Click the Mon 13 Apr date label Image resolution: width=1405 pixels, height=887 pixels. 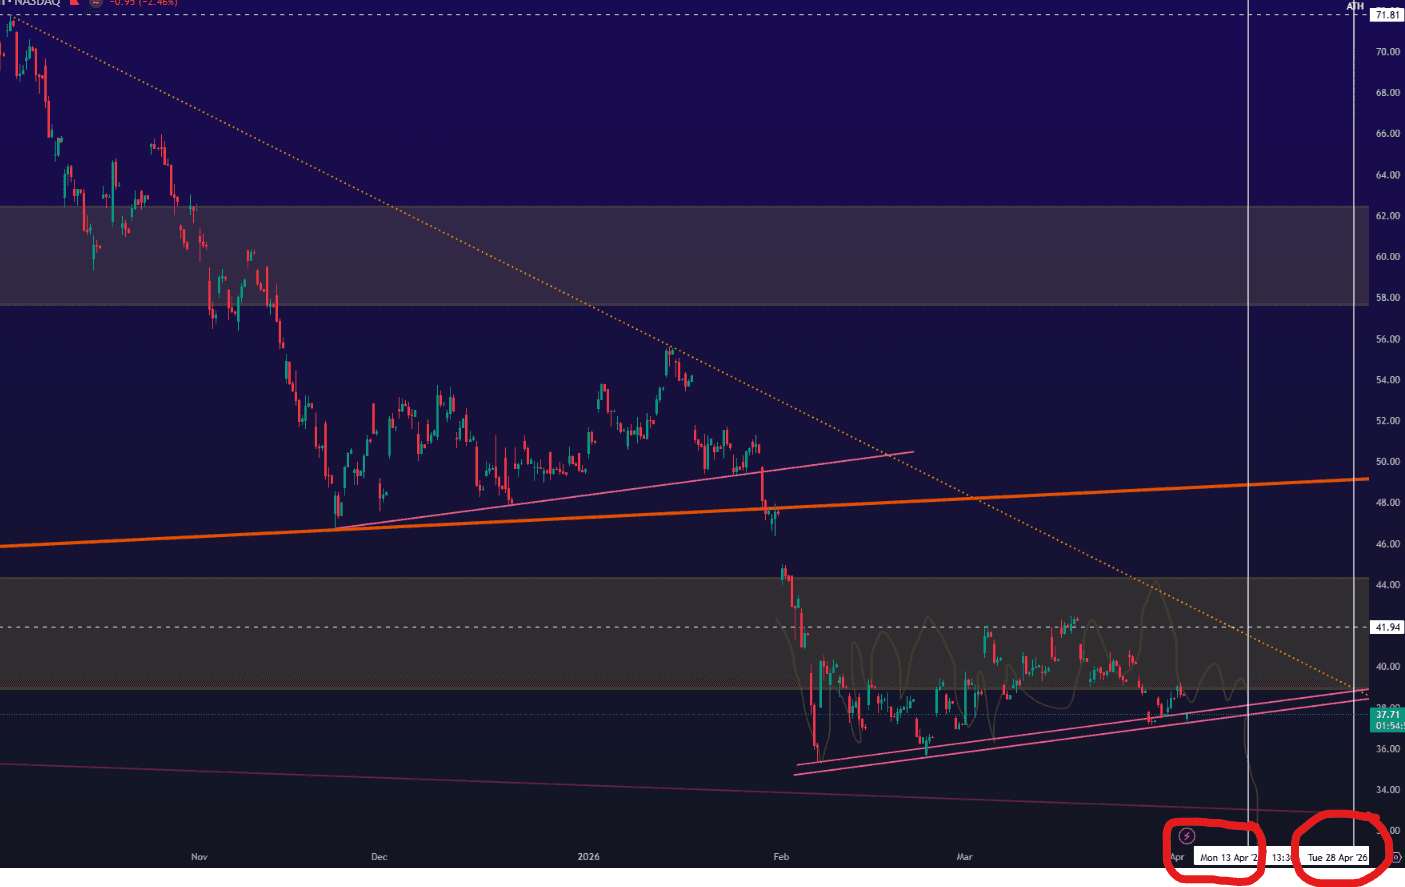[x=1229, y=857]
